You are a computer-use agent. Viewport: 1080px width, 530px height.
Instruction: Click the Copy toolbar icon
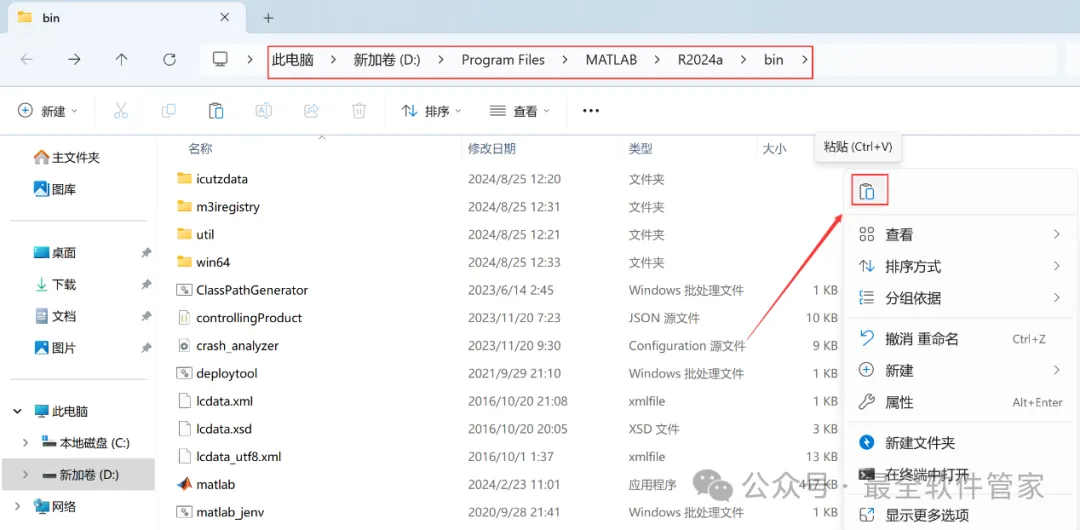pyautogui.click(x=168, y=111)
